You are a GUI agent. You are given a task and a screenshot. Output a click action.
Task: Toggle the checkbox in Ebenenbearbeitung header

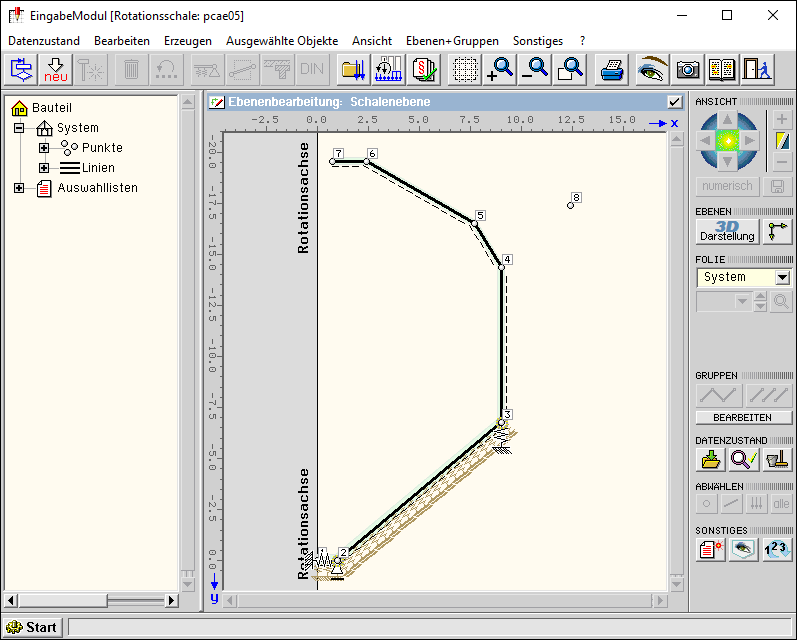coord(674,102)
